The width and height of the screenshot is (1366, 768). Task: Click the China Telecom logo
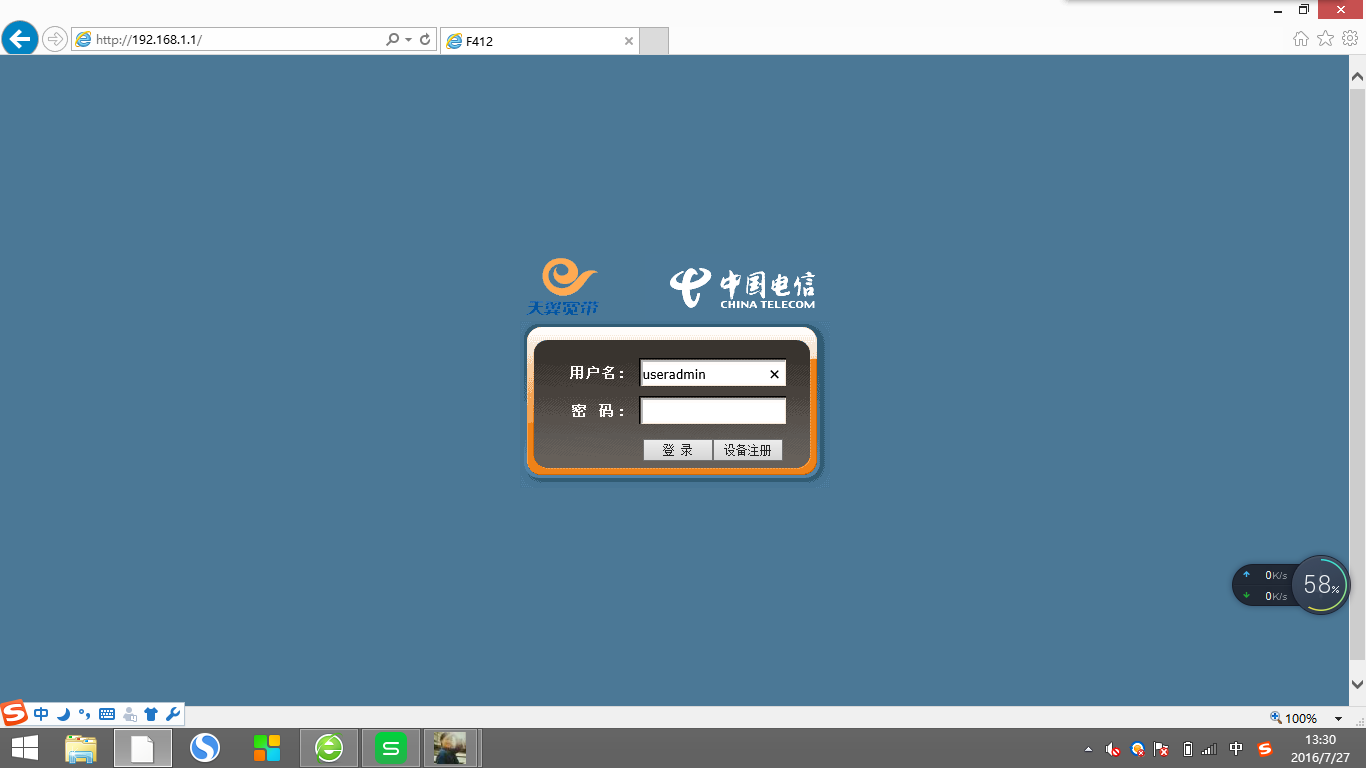743,289
